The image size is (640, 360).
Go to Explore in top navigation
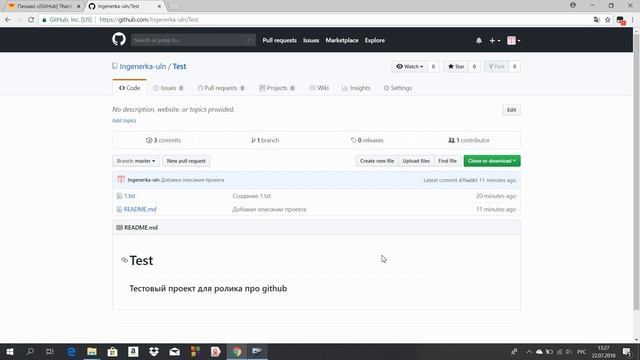pos(375,40)
